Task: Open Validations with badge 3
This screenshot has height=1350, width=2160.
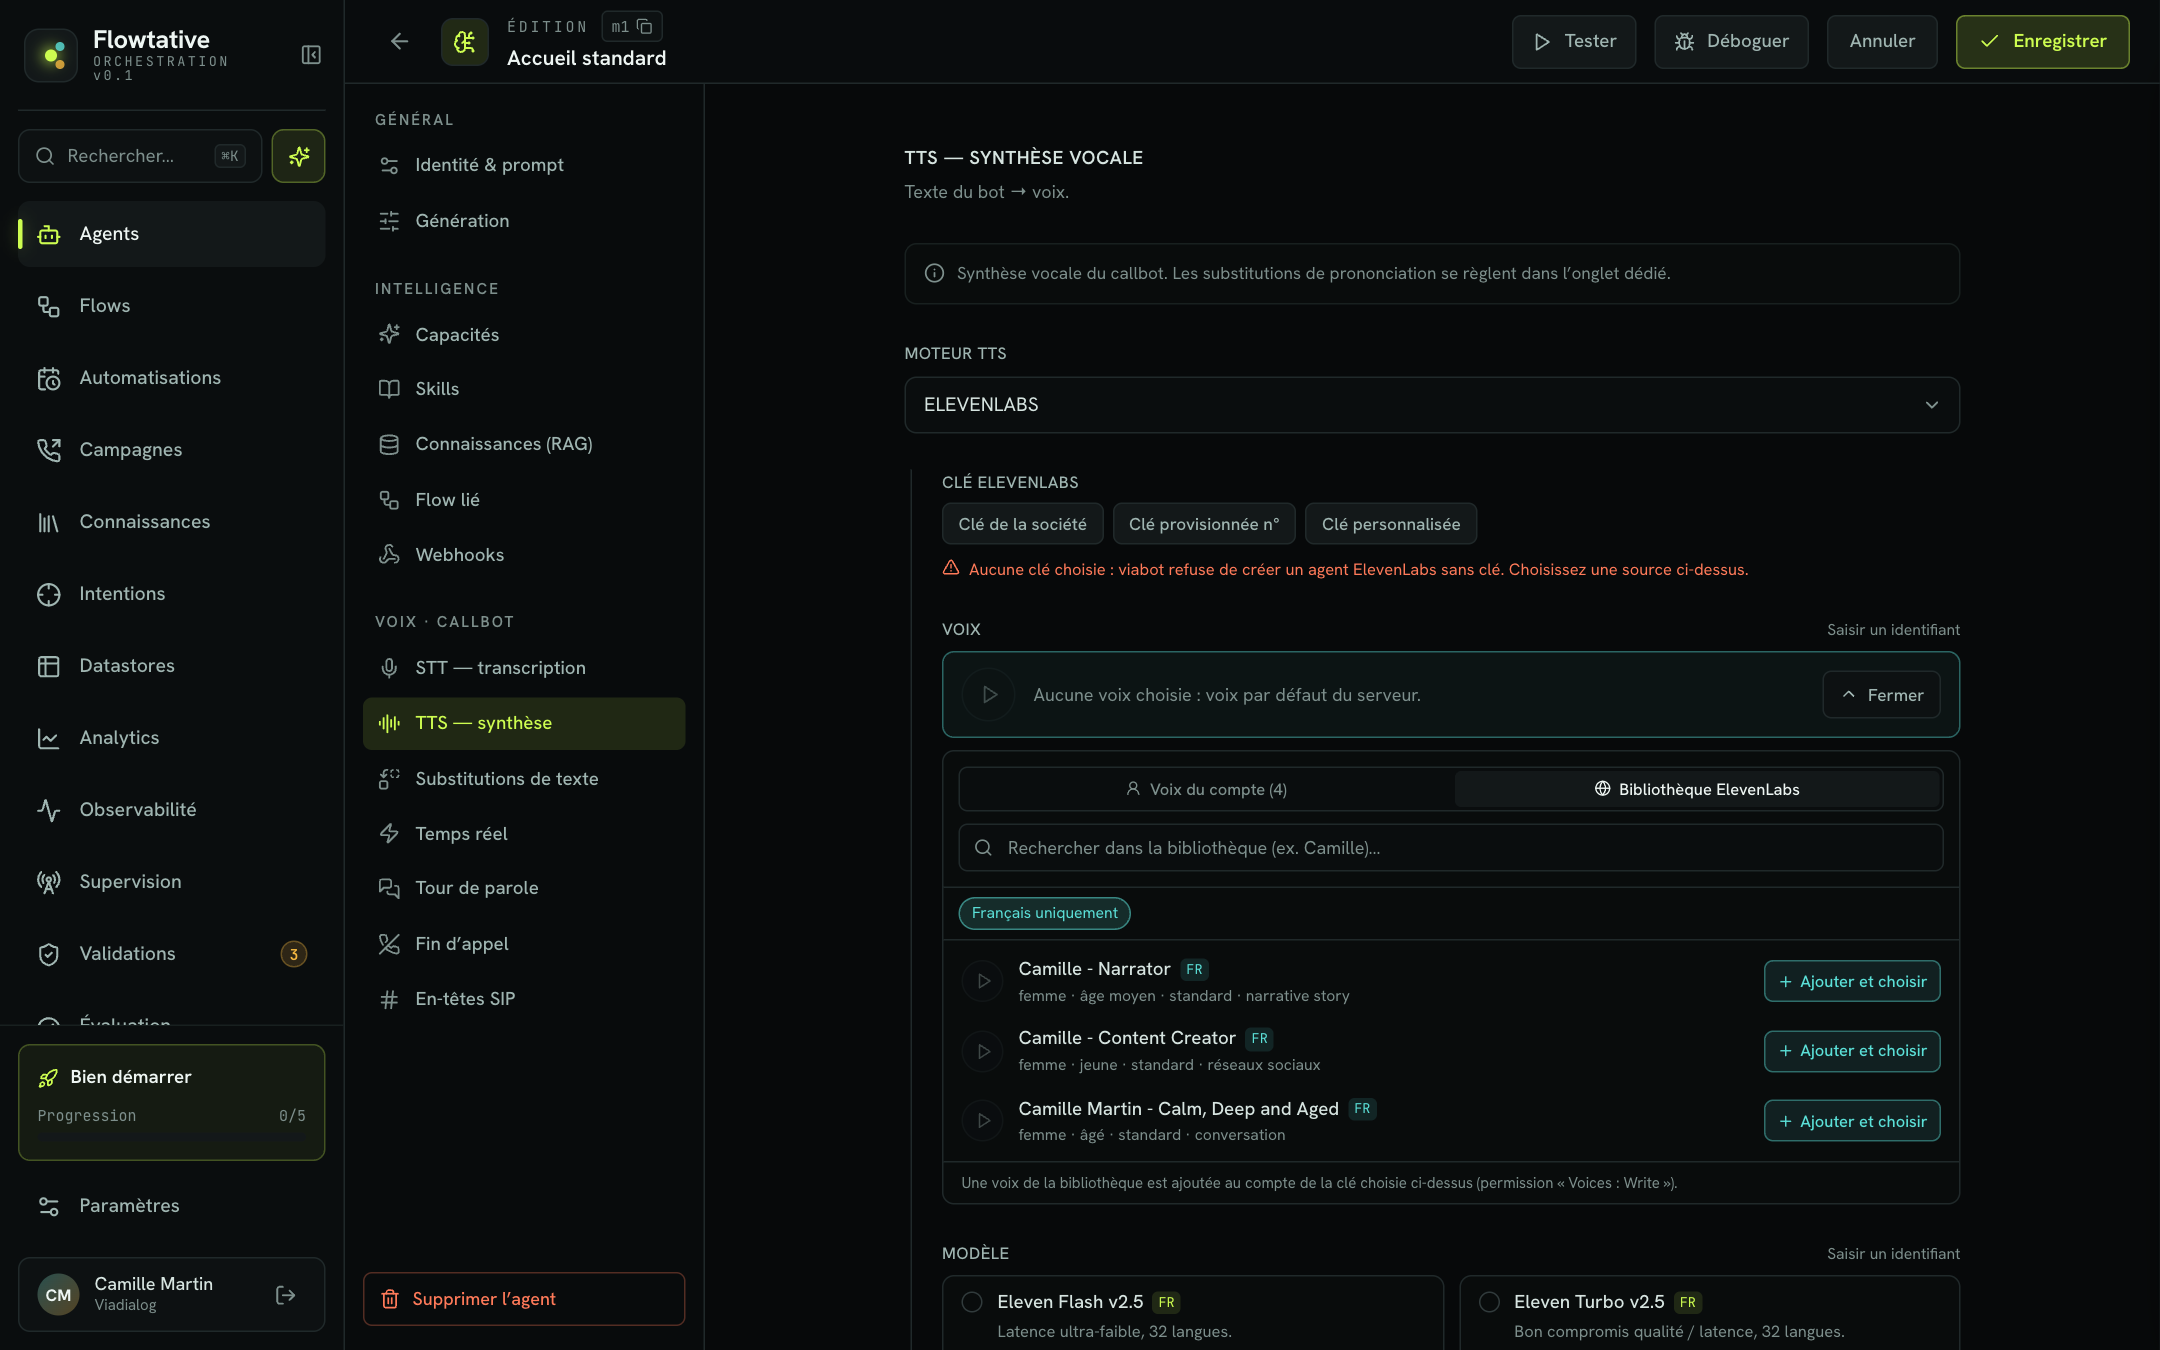Action: click(x=172, y=954)
